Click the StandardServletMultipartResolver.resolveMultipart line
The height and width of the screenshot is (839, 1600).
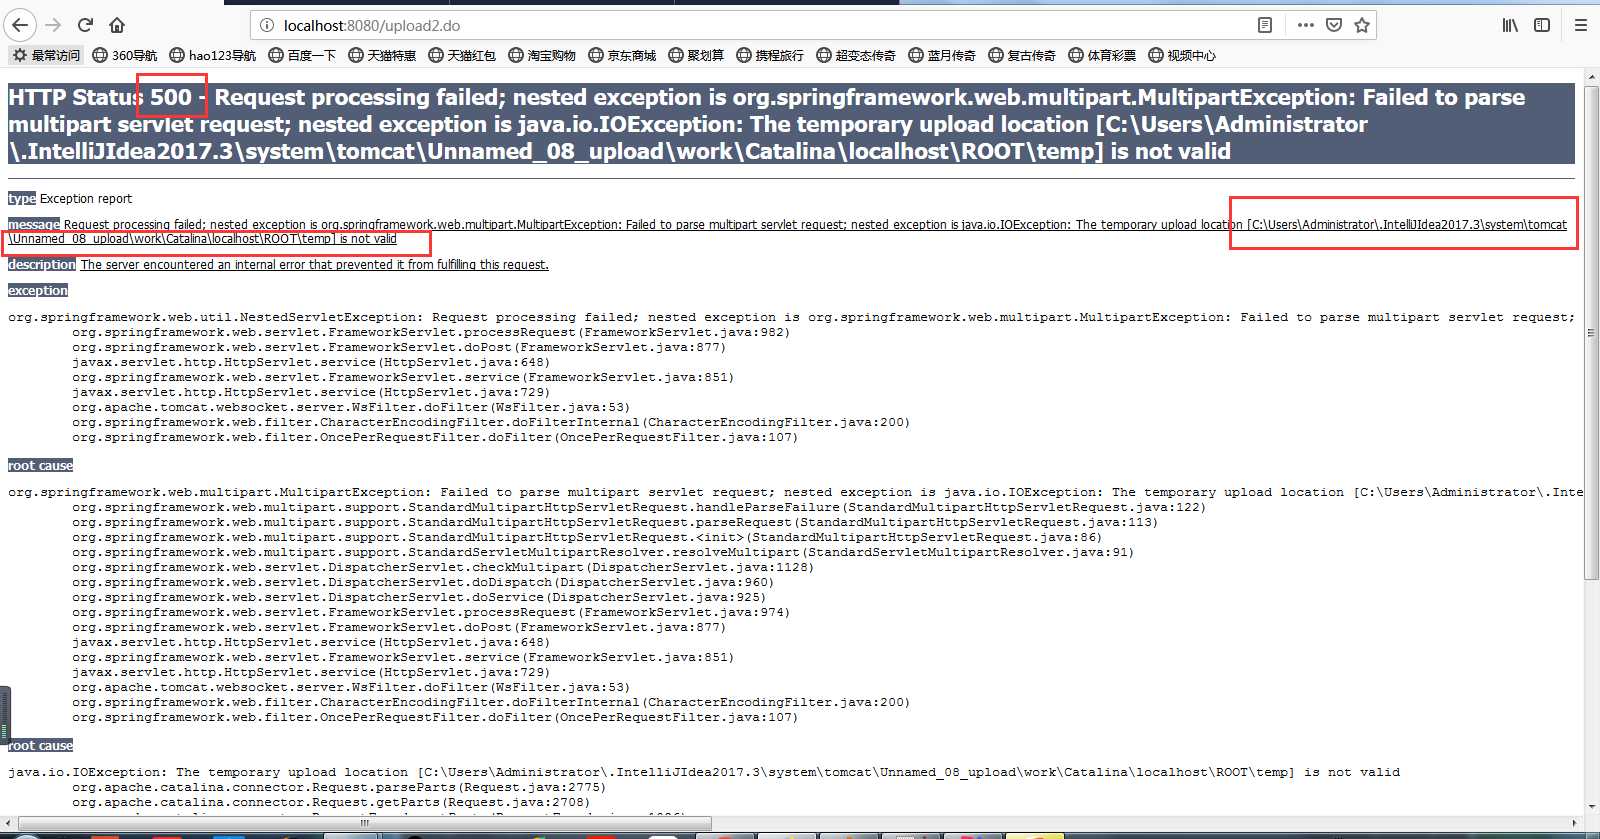(603, 552)
